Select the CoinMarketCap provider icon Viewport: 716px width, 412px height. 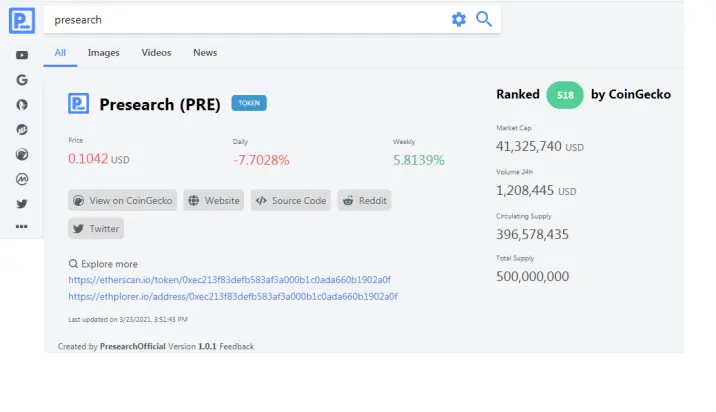pos(22,179)
